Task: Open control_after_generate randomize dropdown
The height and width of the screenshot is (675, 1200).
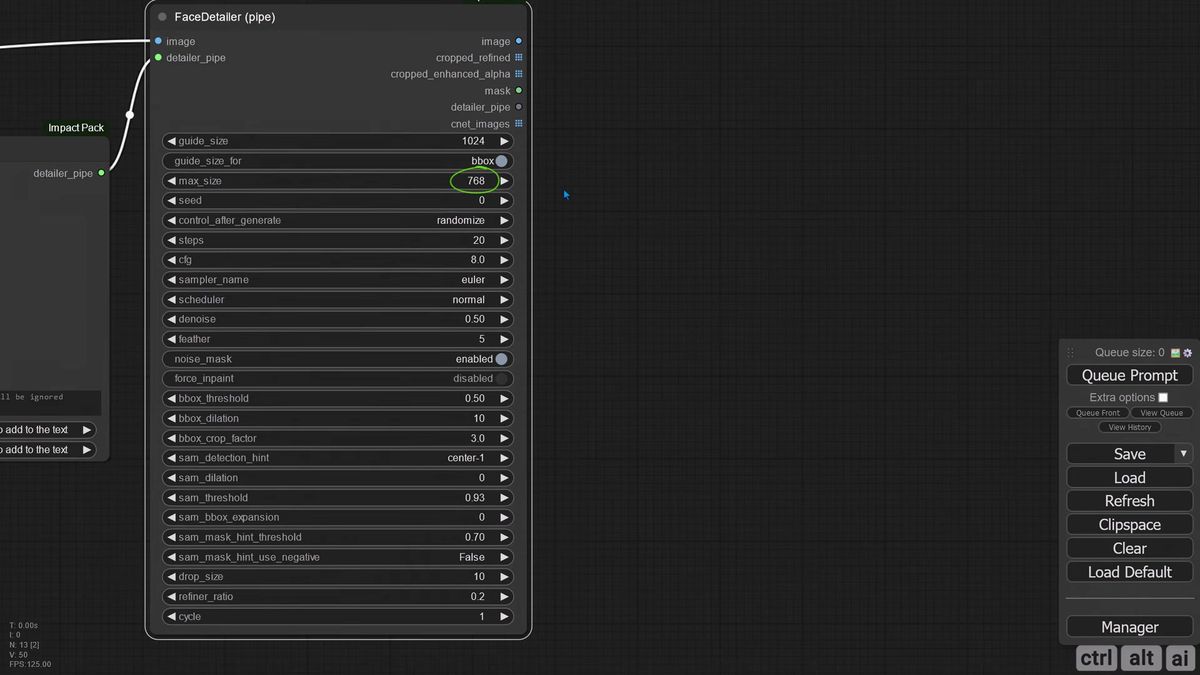Action: pyautogui.click(x=337, y=220)
